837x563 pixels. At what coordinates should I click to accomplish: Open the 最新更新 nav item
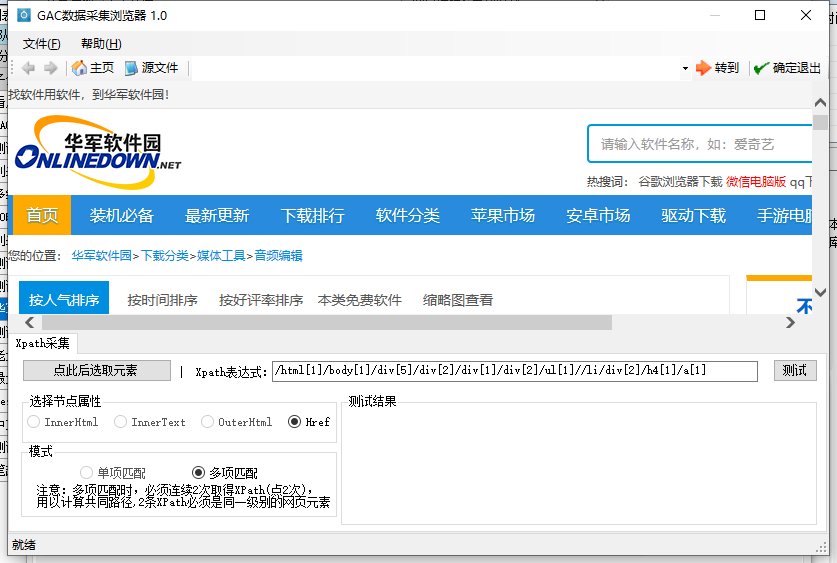(217, 215)
